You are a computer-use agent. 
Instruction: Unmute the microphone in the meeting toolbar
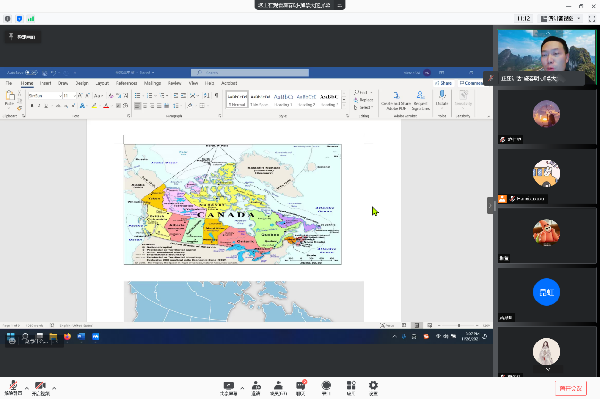pos(13,388)
